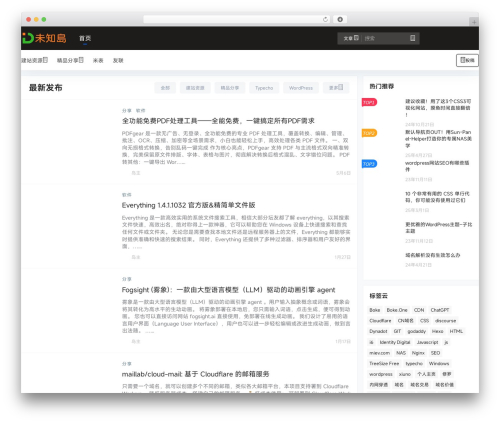
Task: Open the 域名解析没有生效怎么办 post
Action: tap(433, 255)
